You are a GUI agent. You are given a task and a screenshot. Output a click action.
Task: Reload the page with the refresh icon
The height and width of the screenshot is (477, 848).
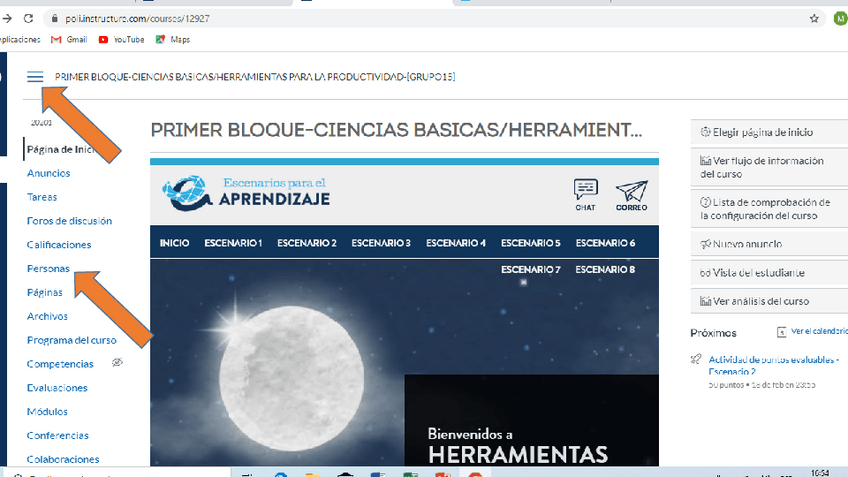(x=28, y=19)
